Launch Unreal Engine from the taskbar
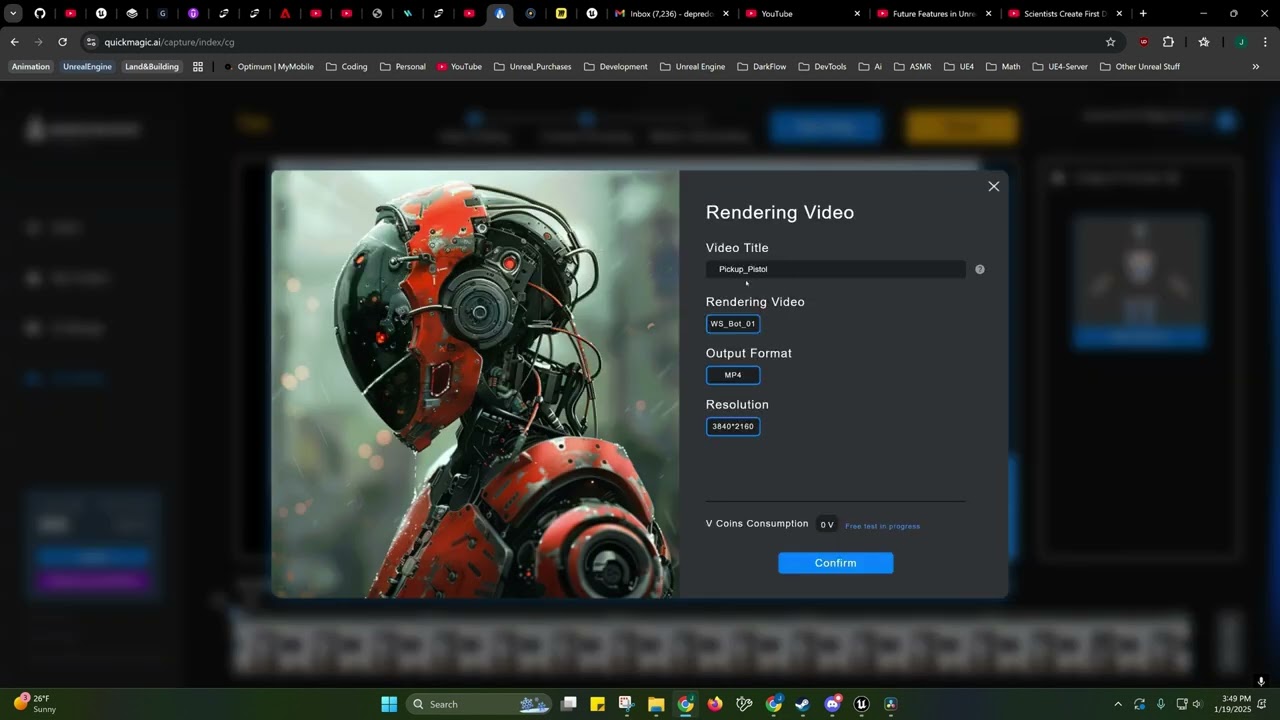 click(861, 704)
